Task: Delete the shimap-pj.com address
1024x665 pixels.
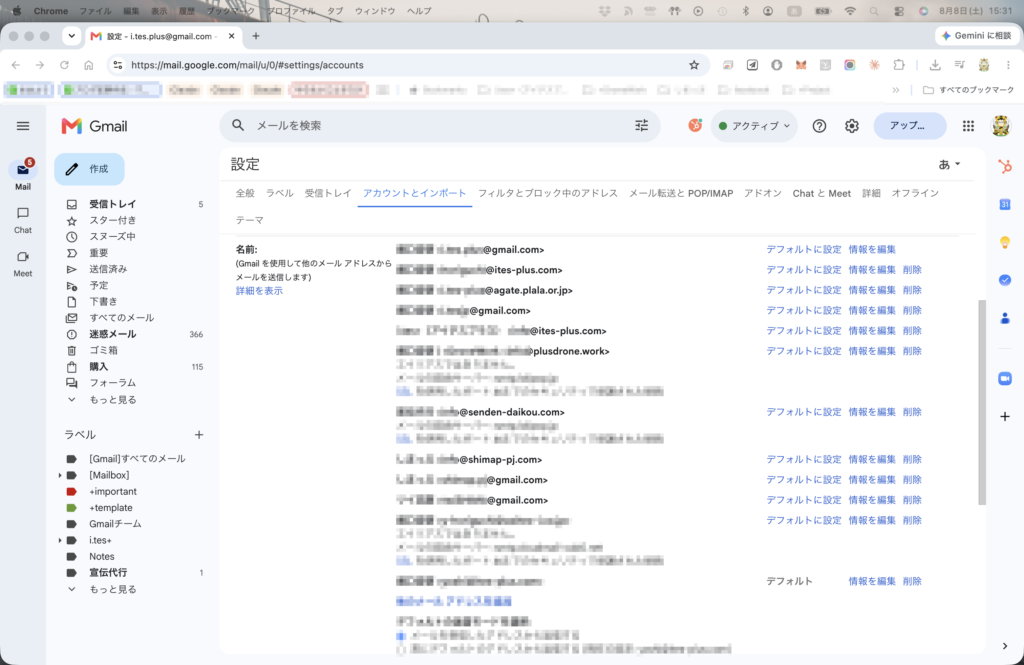Action: (x=912, y=460)
